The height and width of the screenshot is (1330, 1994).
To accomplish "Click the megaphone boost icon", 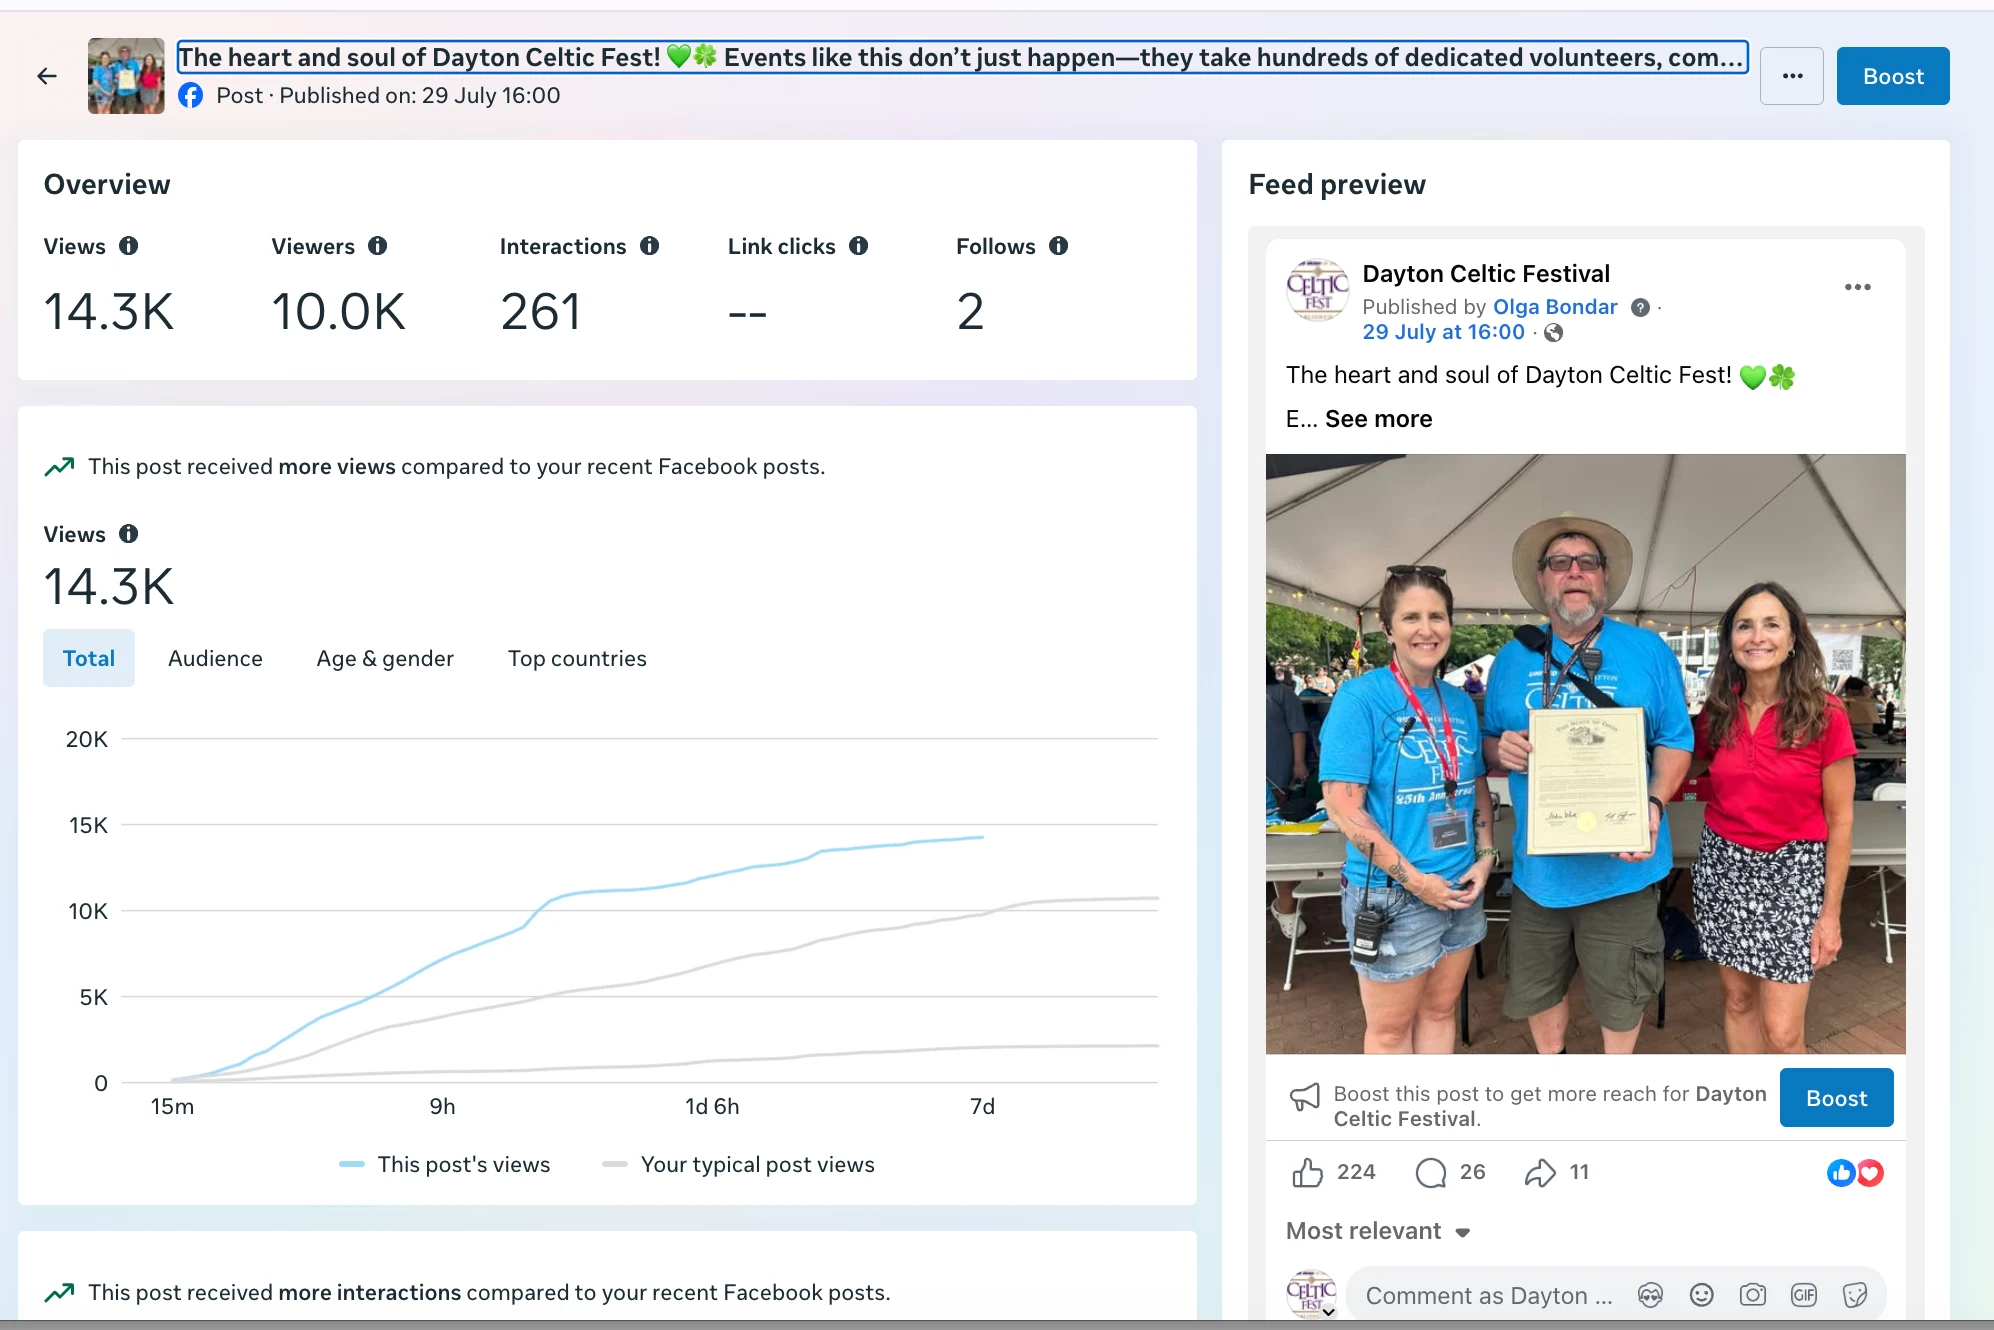I will point(1305,1097).
